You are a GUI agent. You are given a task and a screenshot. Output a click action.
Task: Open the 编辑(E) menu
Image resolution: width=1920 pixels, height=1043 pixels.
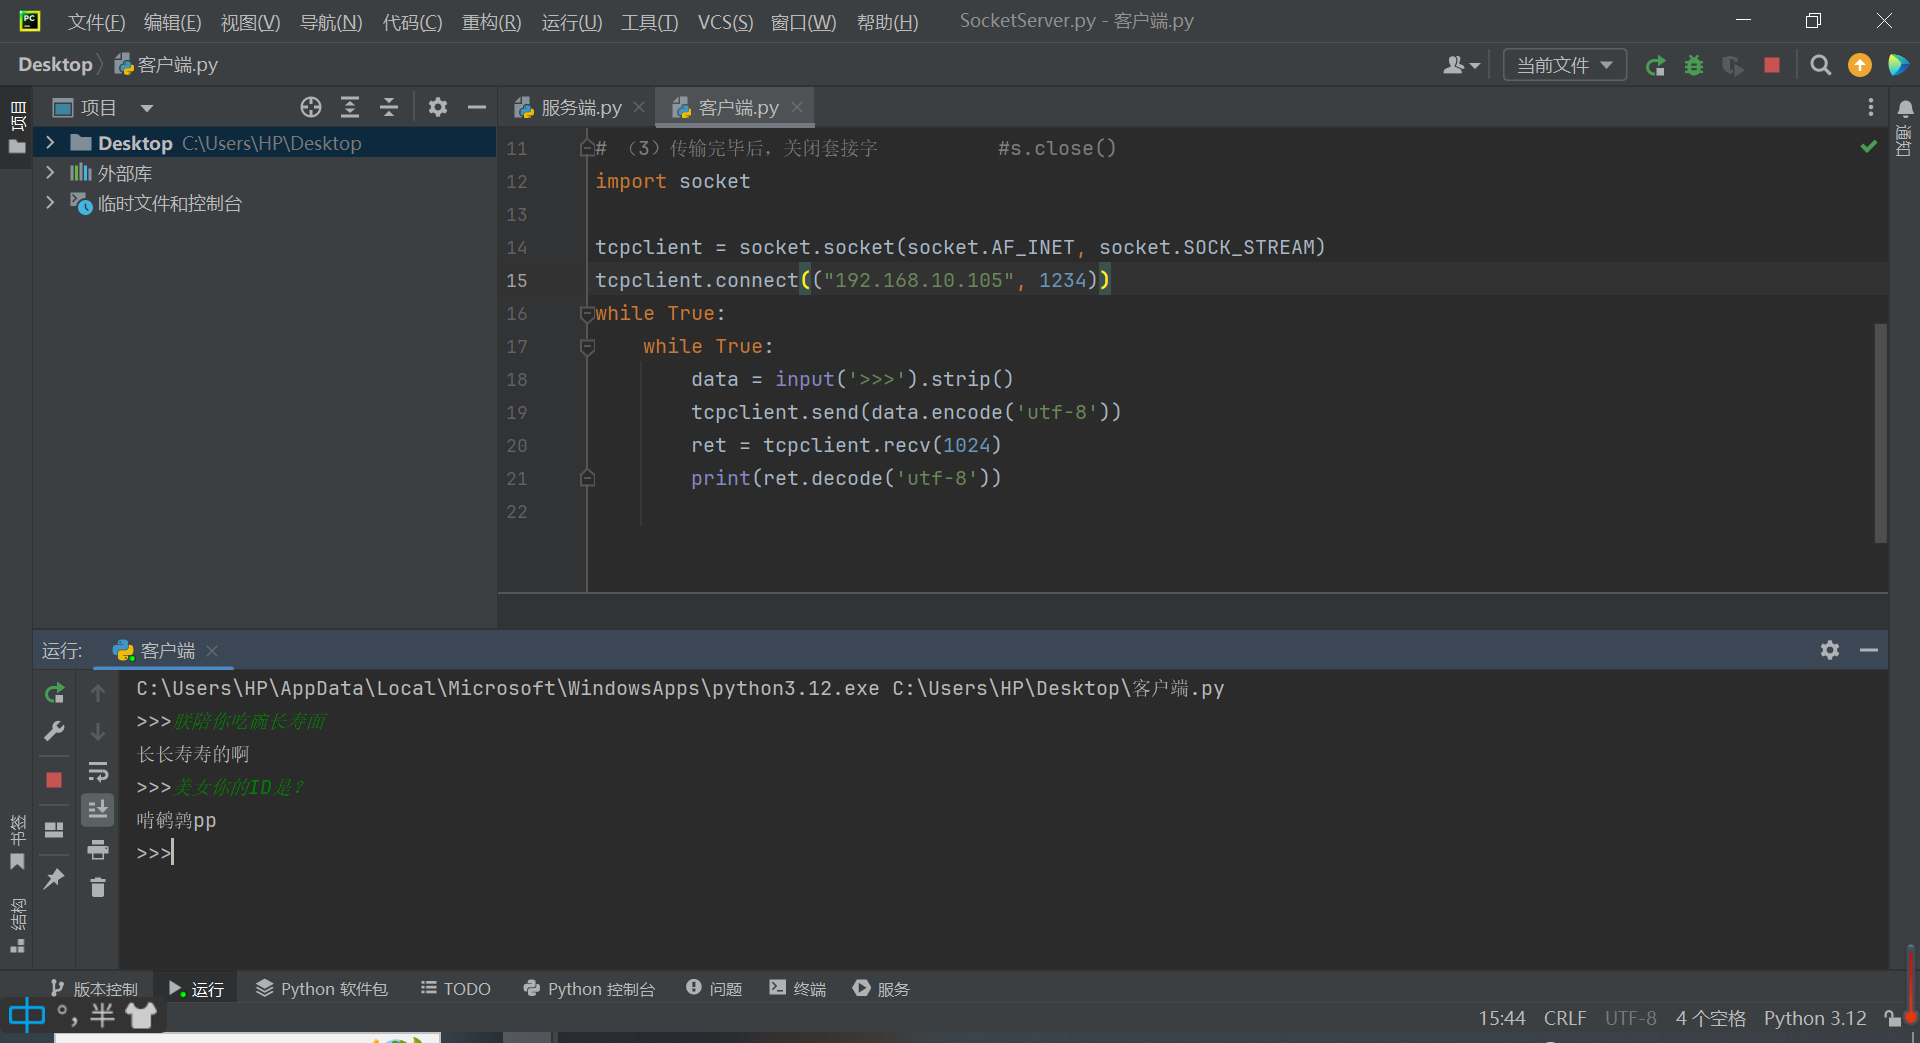172,22
